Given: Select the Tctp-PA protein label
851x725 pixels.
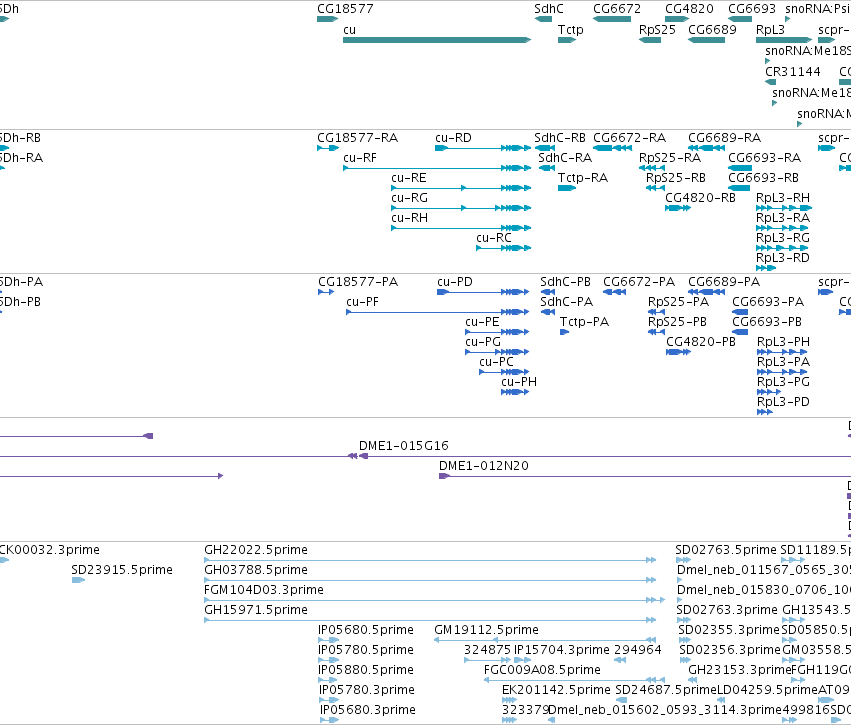Looking at the screenshot, I should click(x=585, y=322).
